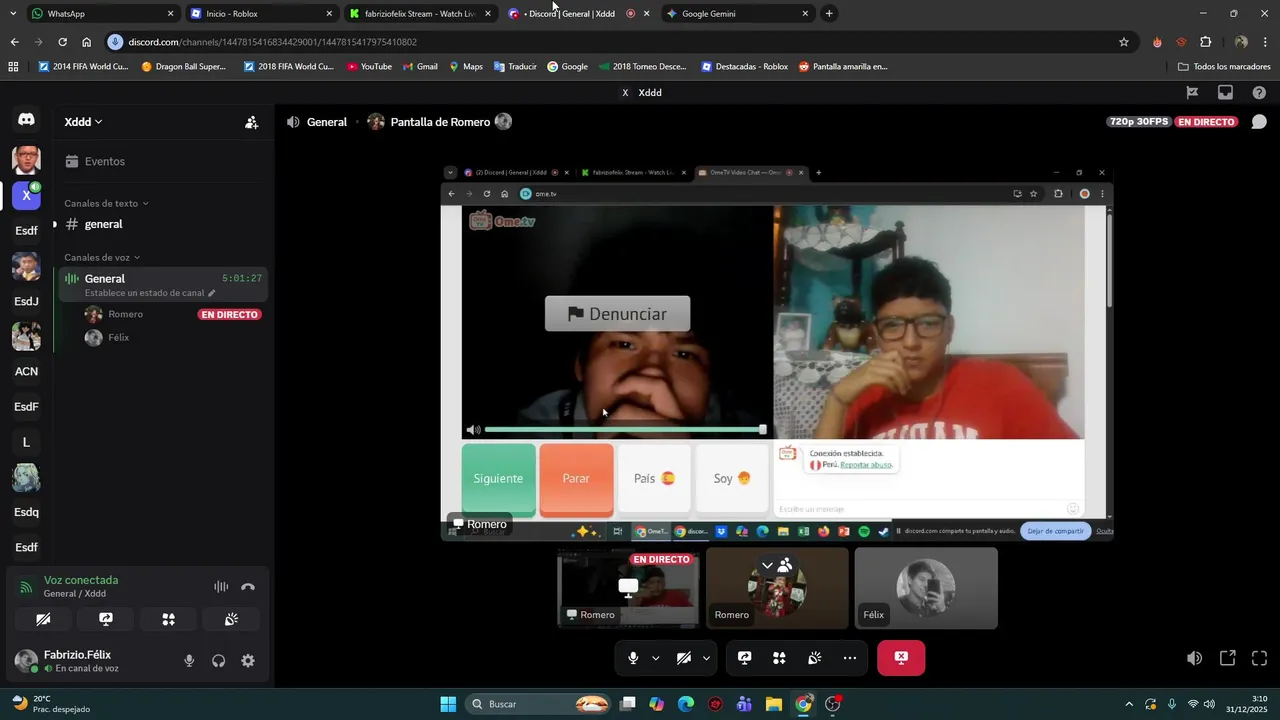Open soundboard in call controls

pyautogui.click(x=815, y=658)
